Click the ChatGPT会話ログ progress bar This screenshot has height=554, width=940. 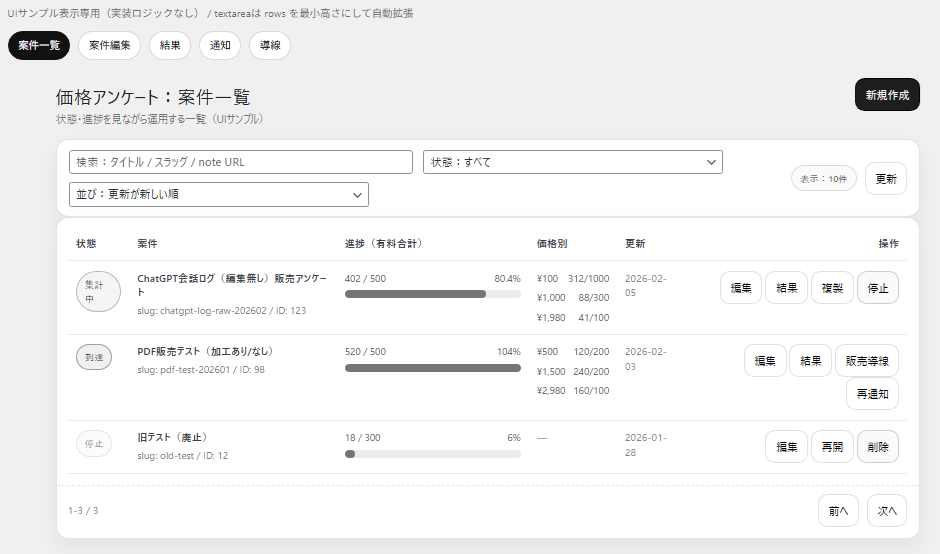click(x=432, y=295)
